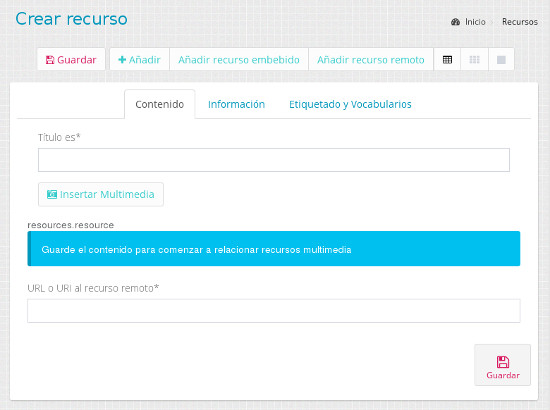The height and width of the screenshot is (410, 550).
Task: Click Añadir recurso remoto button
Action: point(371,60)
